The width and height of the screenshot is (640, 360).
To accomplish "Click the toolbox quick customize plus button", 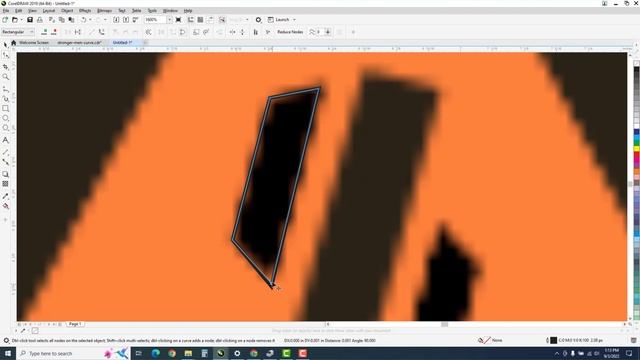I will click(6, 220).
